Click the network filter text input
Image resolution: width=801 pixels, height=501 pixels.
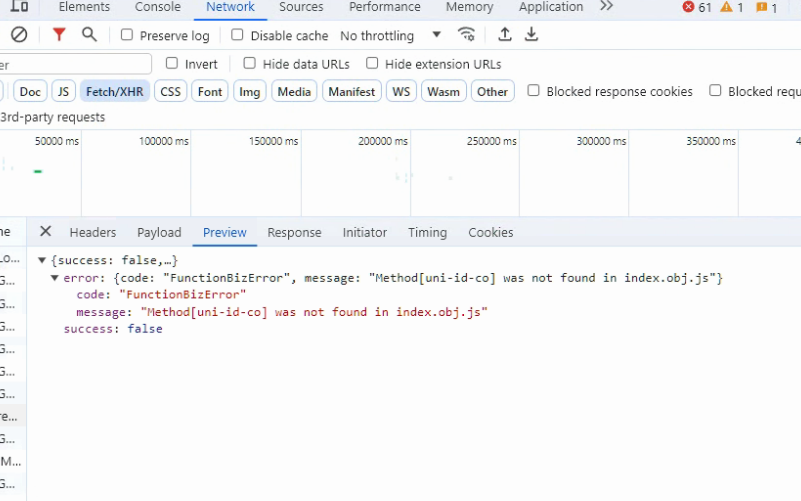click(75, 64)
